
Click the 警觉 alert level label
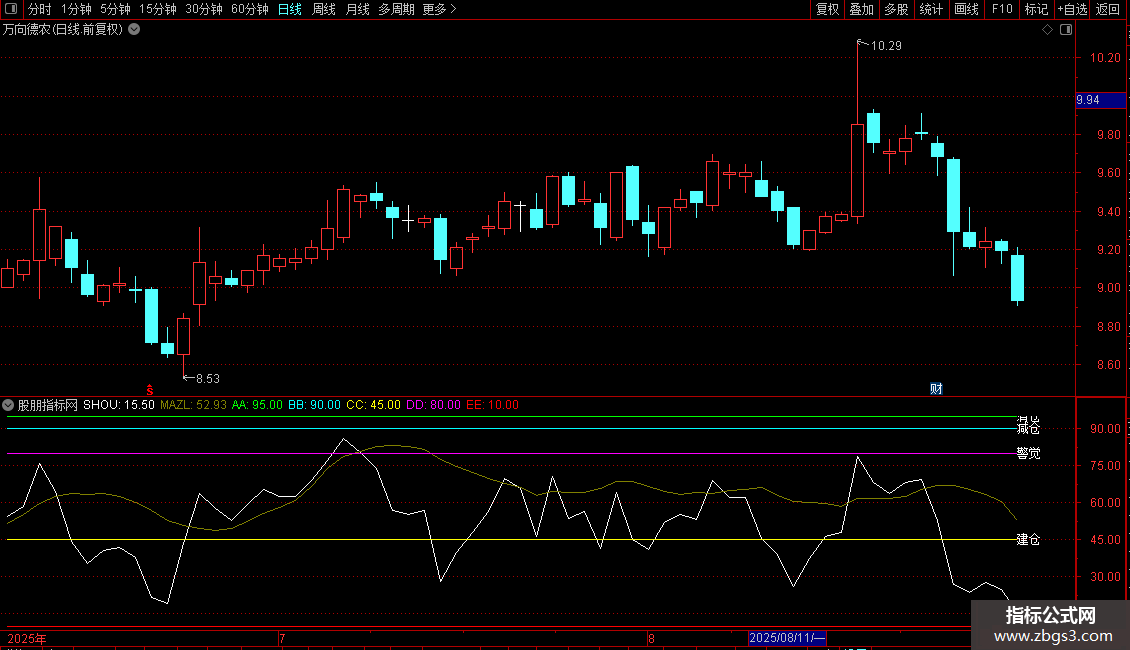pyautogui.click(x=1028, y=453)
